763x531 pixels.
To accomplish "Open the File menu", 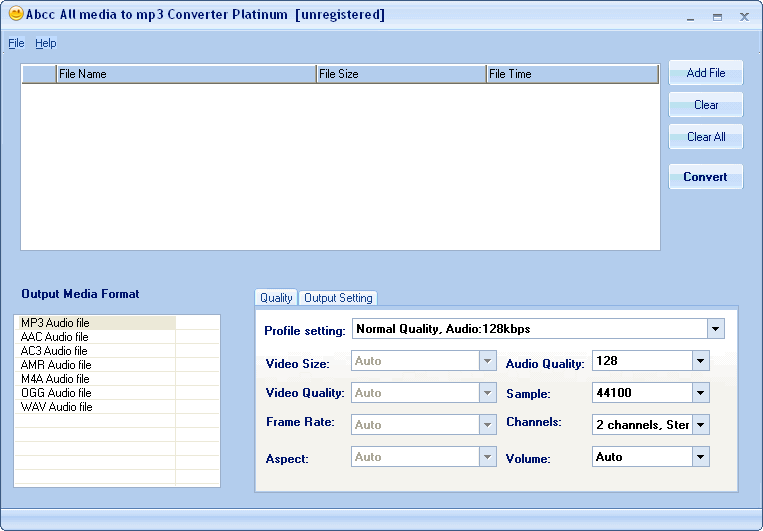I will pyautogui.click(x=16, y=43).
